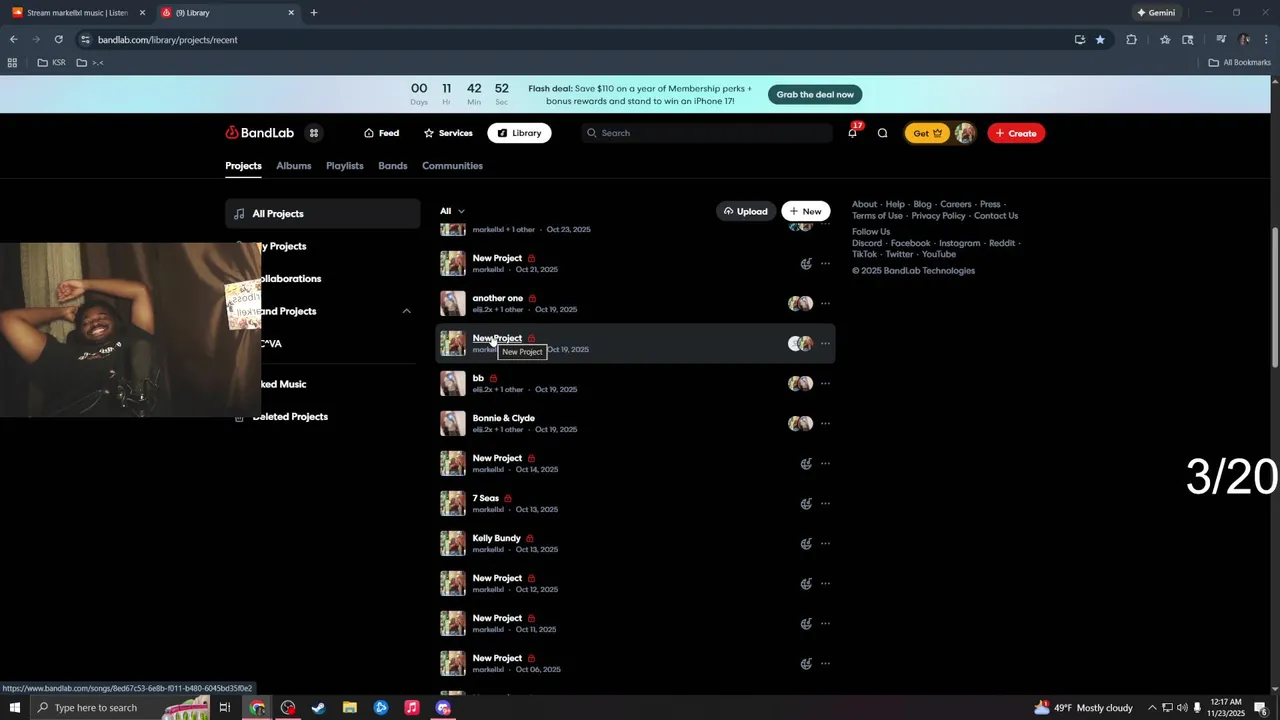1280x720 pixels.
Task: Click the Help footer link
Action: pyautogui.click(x=895, y=204)
